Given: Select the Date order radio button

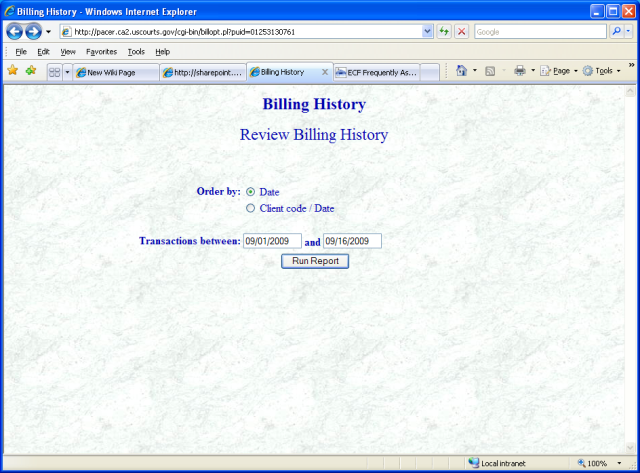Looking at the screenshot, I should (x=251, y=192).
